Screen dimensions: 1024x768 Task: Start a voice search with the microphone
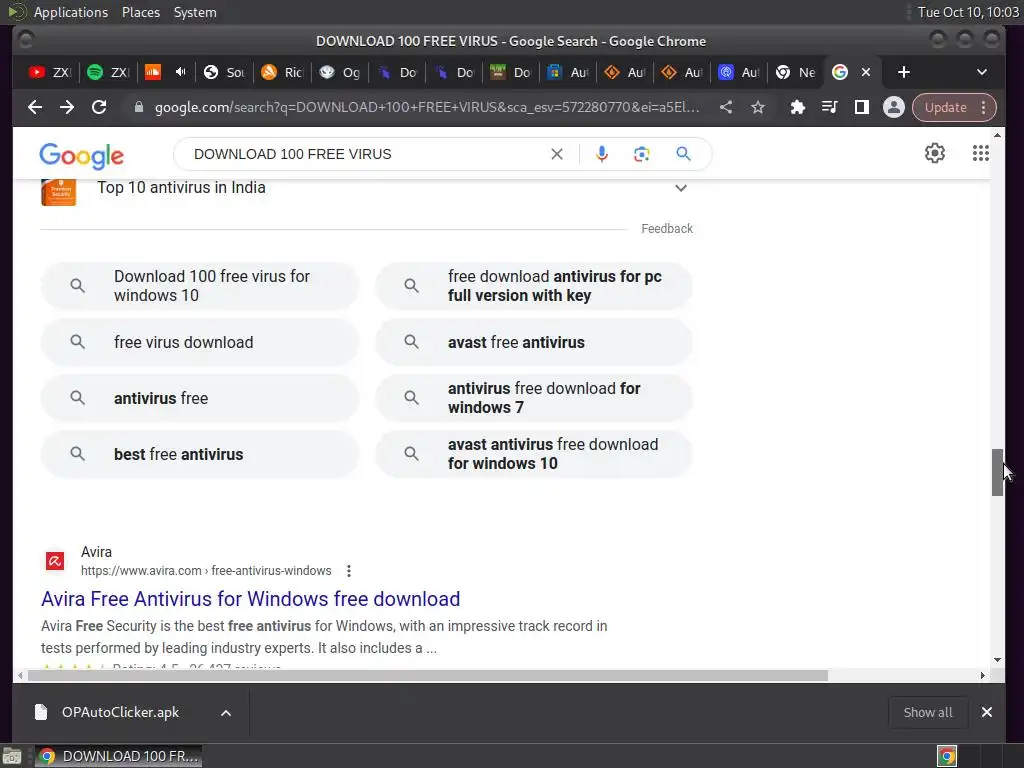(x=601, y=154)
